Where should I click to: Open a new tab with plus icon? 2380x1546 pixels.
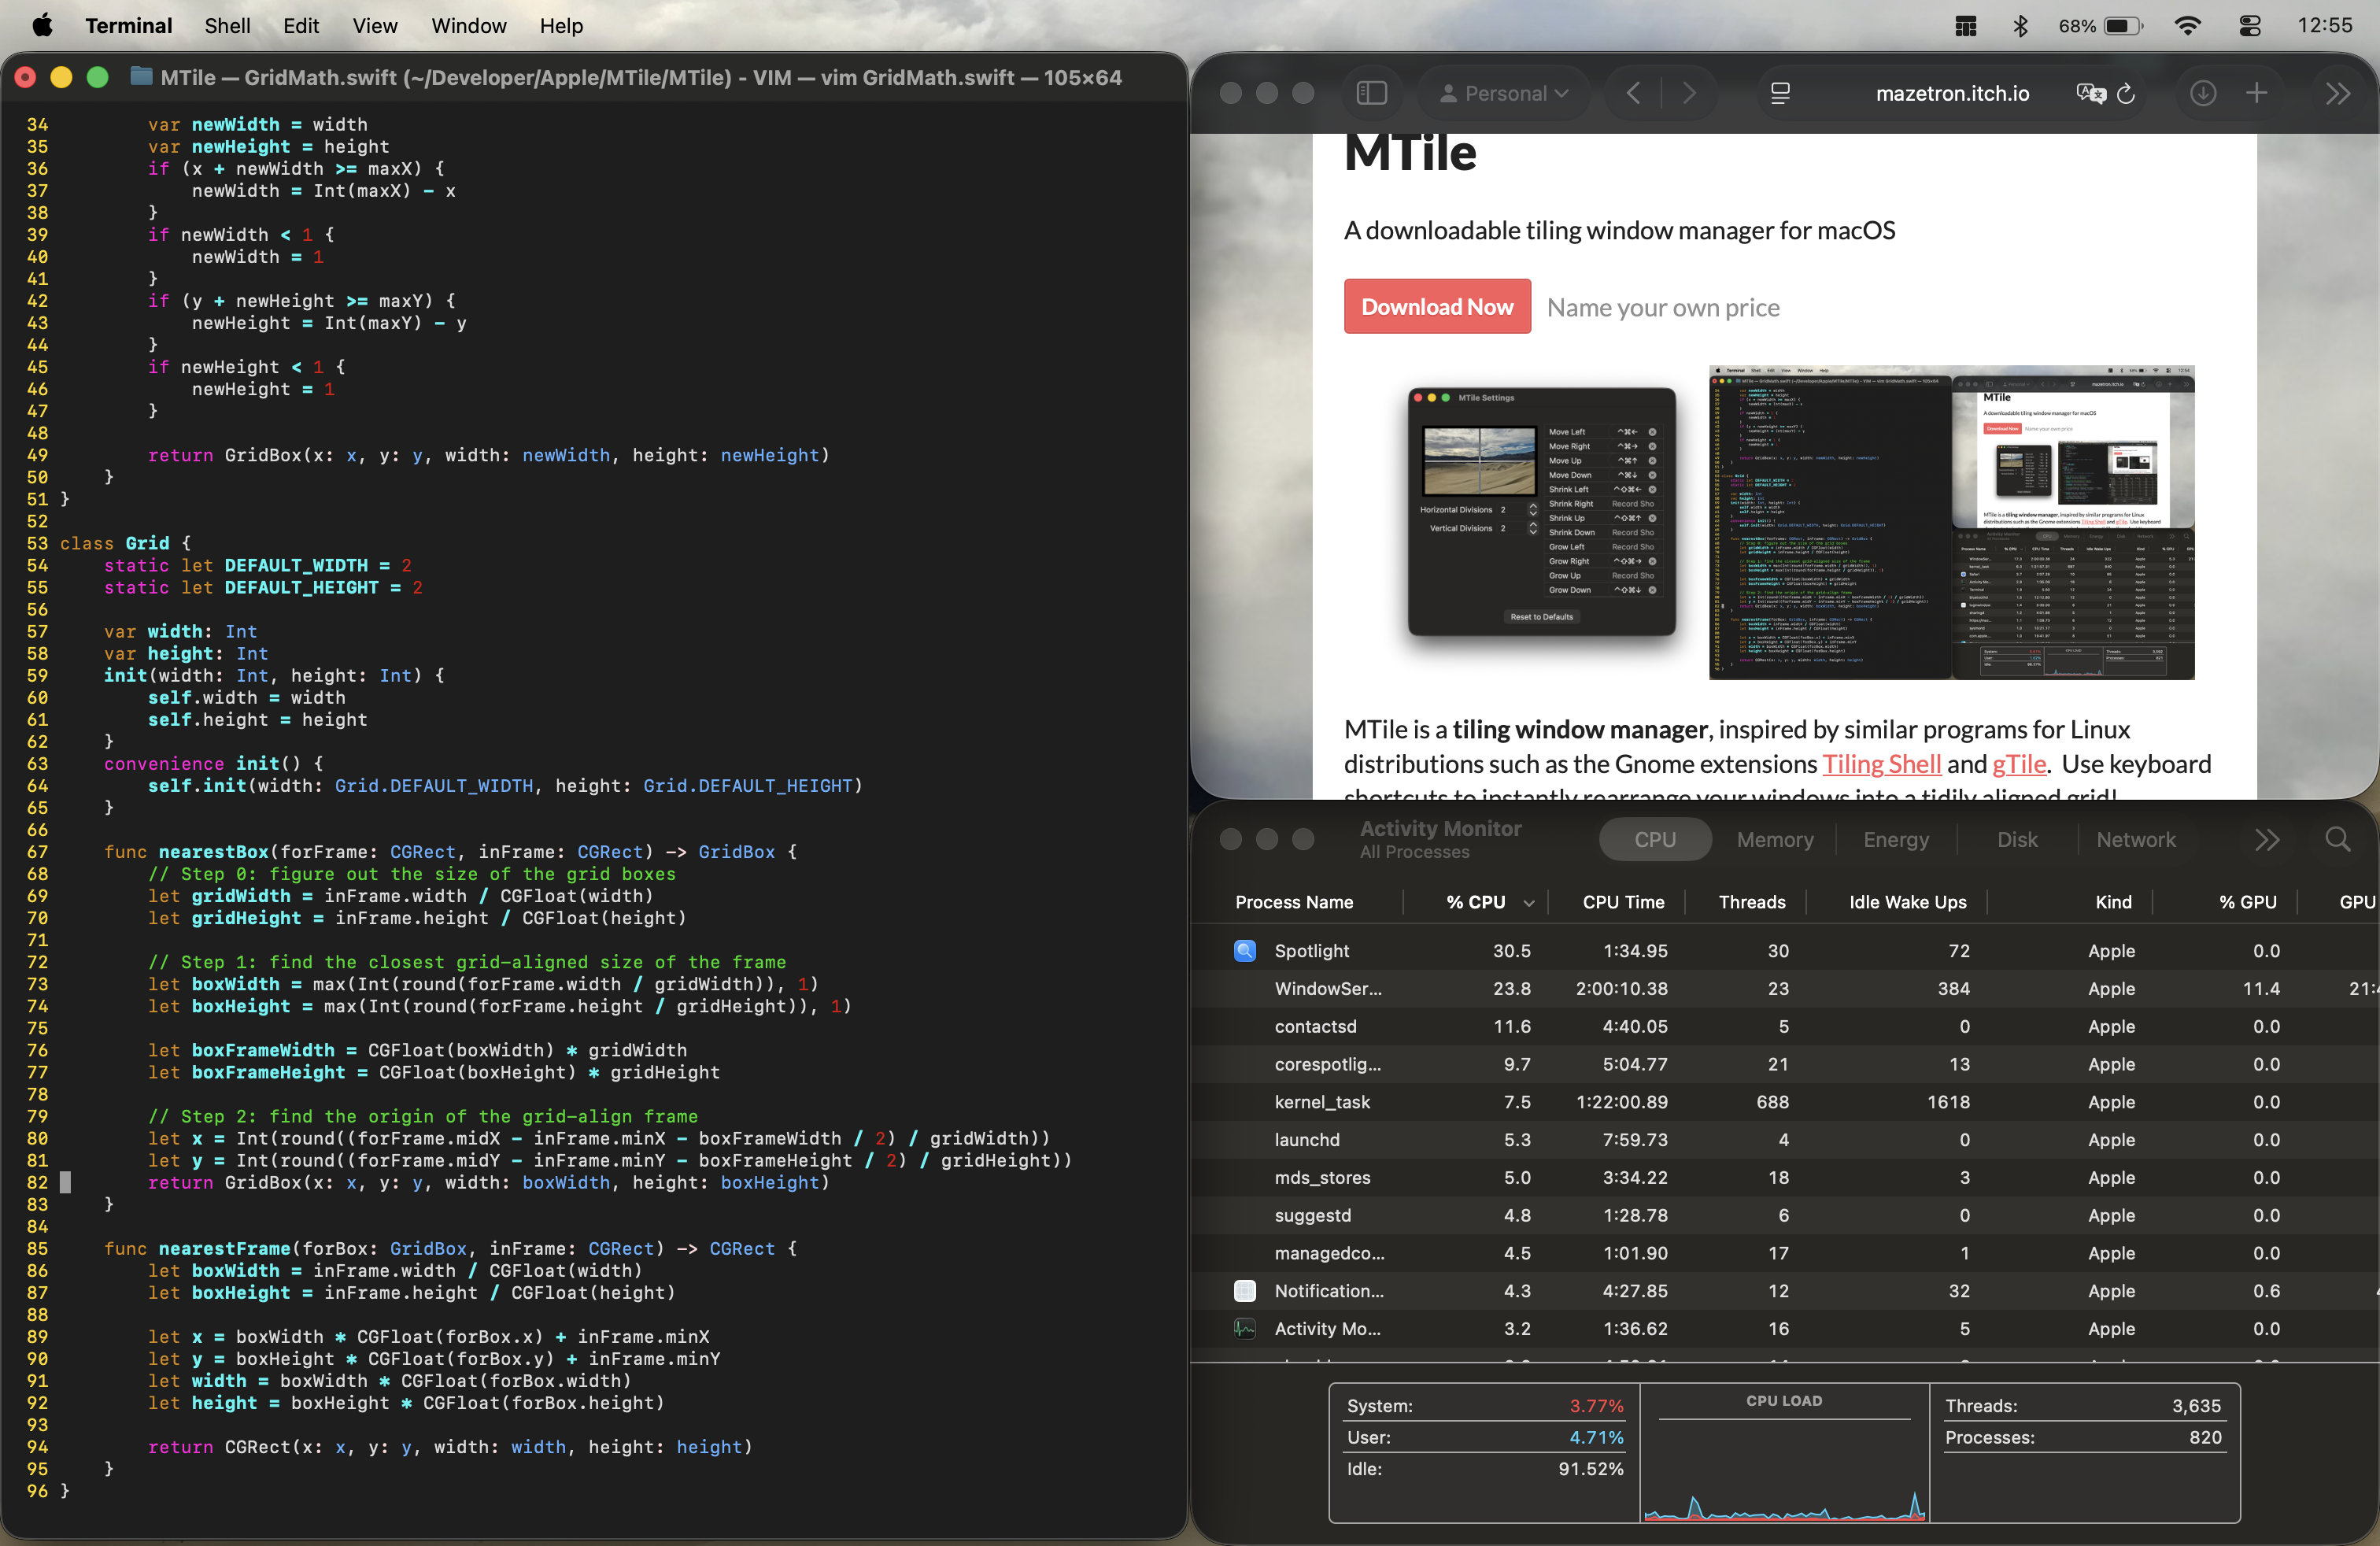(x=2257, y=93)
